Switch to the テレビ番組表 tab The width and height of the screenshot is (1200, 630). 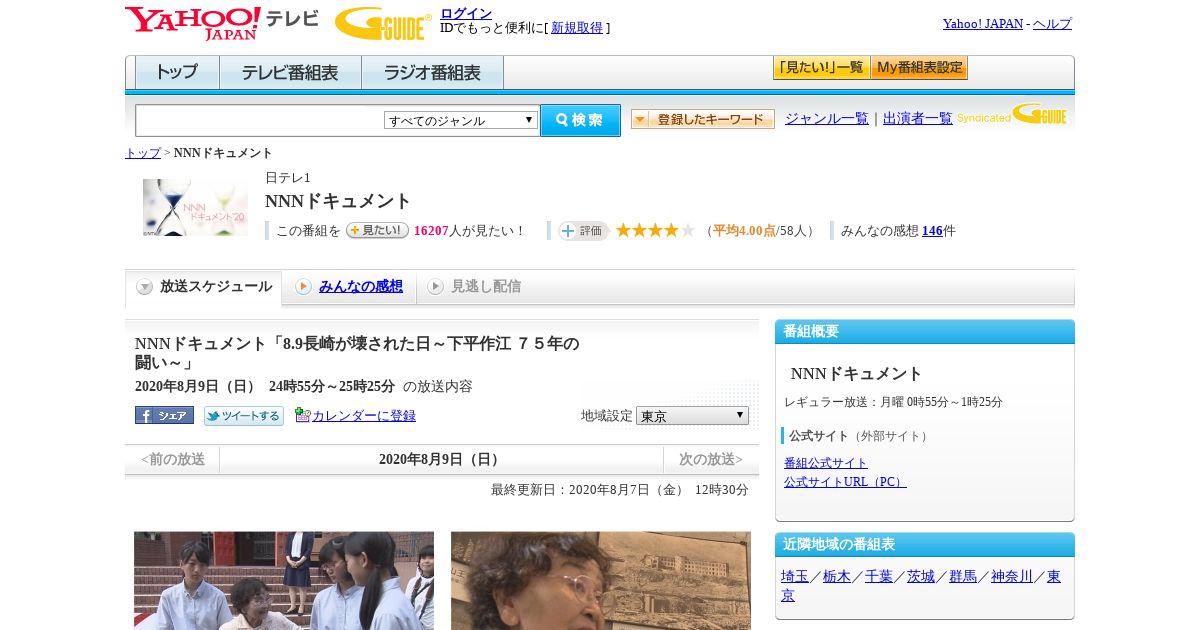point(290,73)
